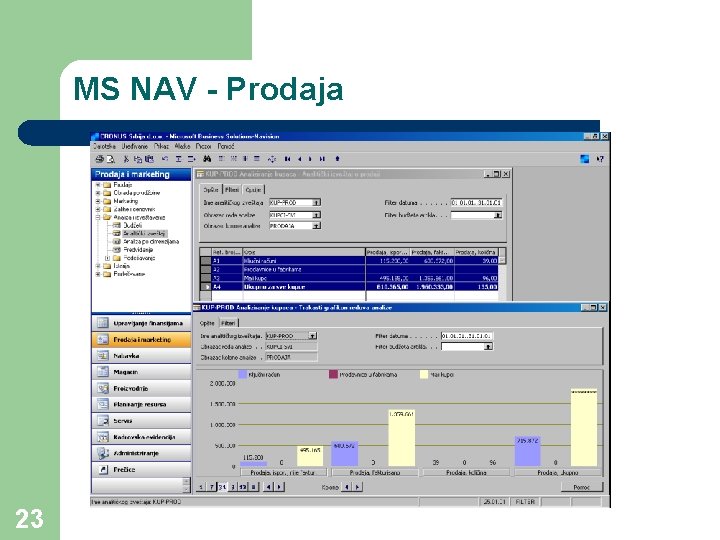Select the 7 period button
Viewport: 720px width, 540px height.
[x=212, y=487]
